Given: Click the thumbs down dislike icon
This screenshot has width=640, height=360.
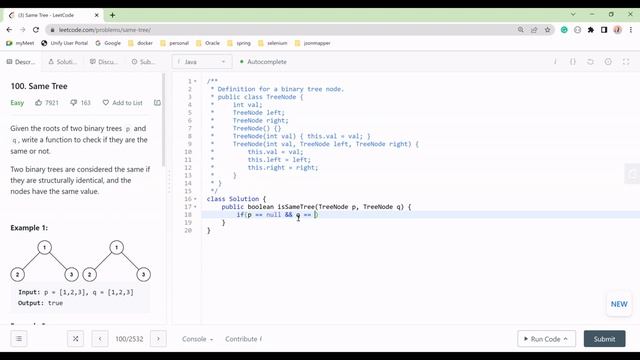Looking at the screenshot, I should pyautogui.click(x=73, y=102).
